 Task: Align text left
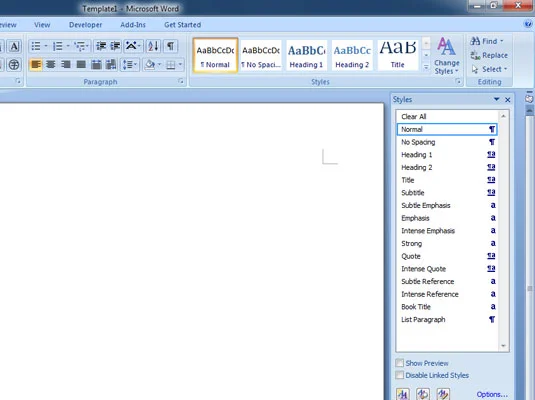coord(36,64)
